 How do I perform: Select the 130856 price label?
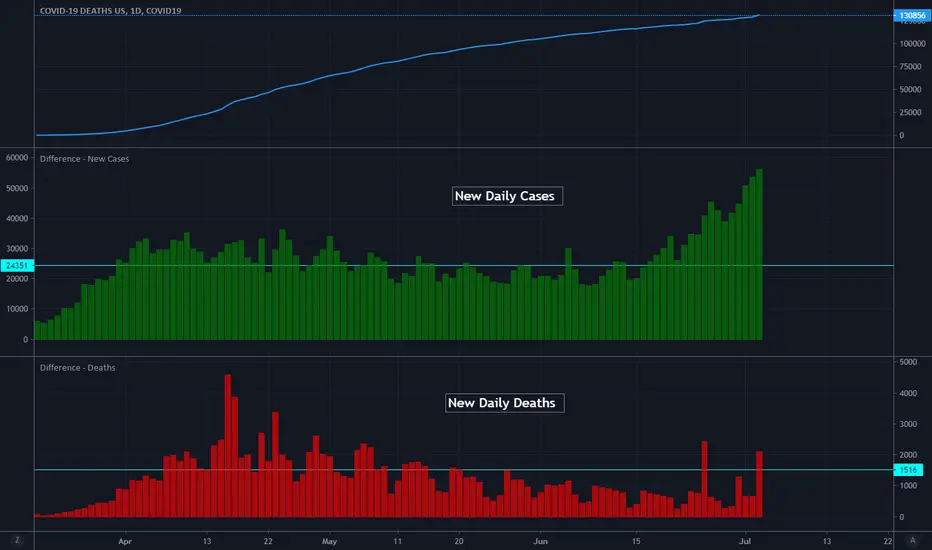(912, 15)
